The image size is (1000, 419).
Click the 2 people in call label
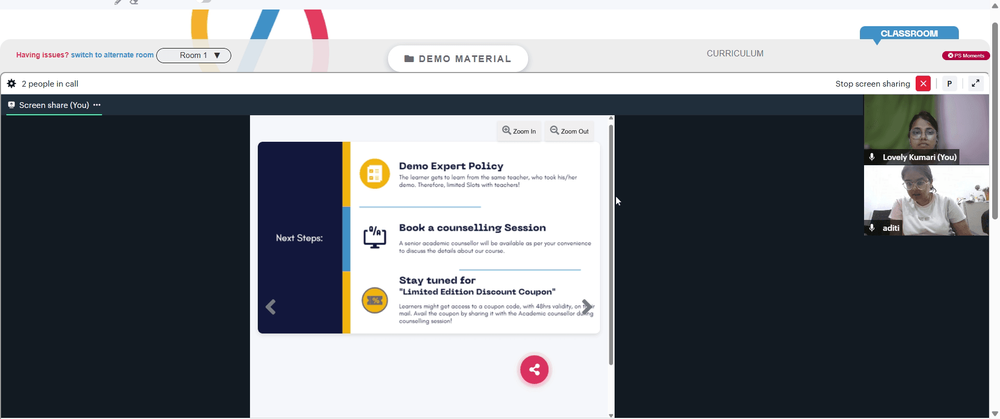pos(50,84)
